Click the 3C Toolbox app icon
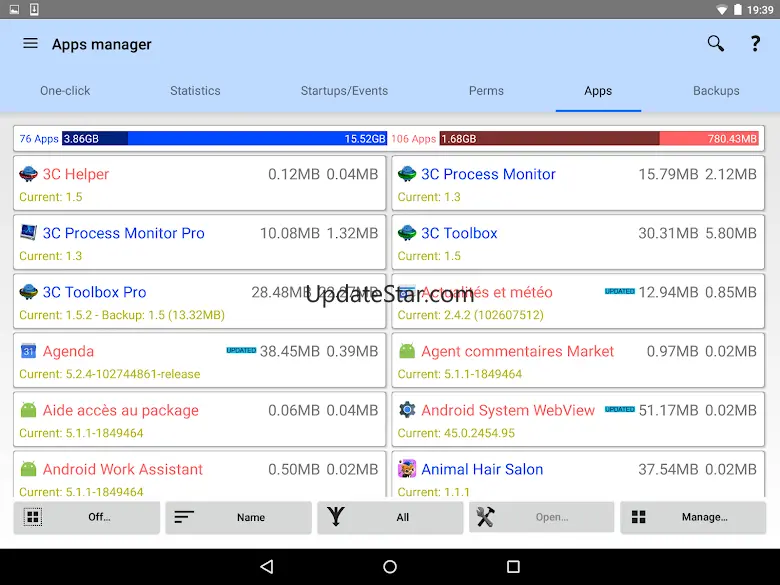Viewport: 780px width, 585px height. click(x=407, y=233)
